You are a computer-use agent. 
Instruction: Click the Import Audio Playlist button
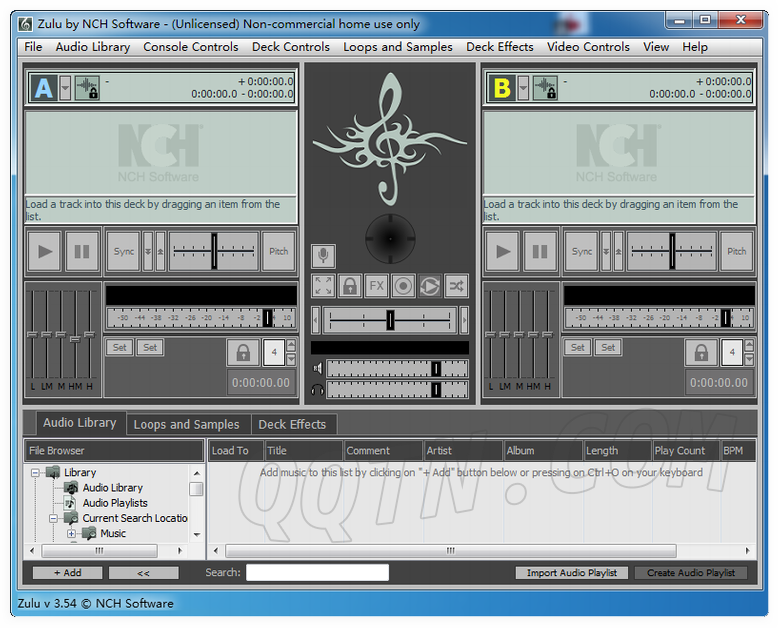[572, 573]
